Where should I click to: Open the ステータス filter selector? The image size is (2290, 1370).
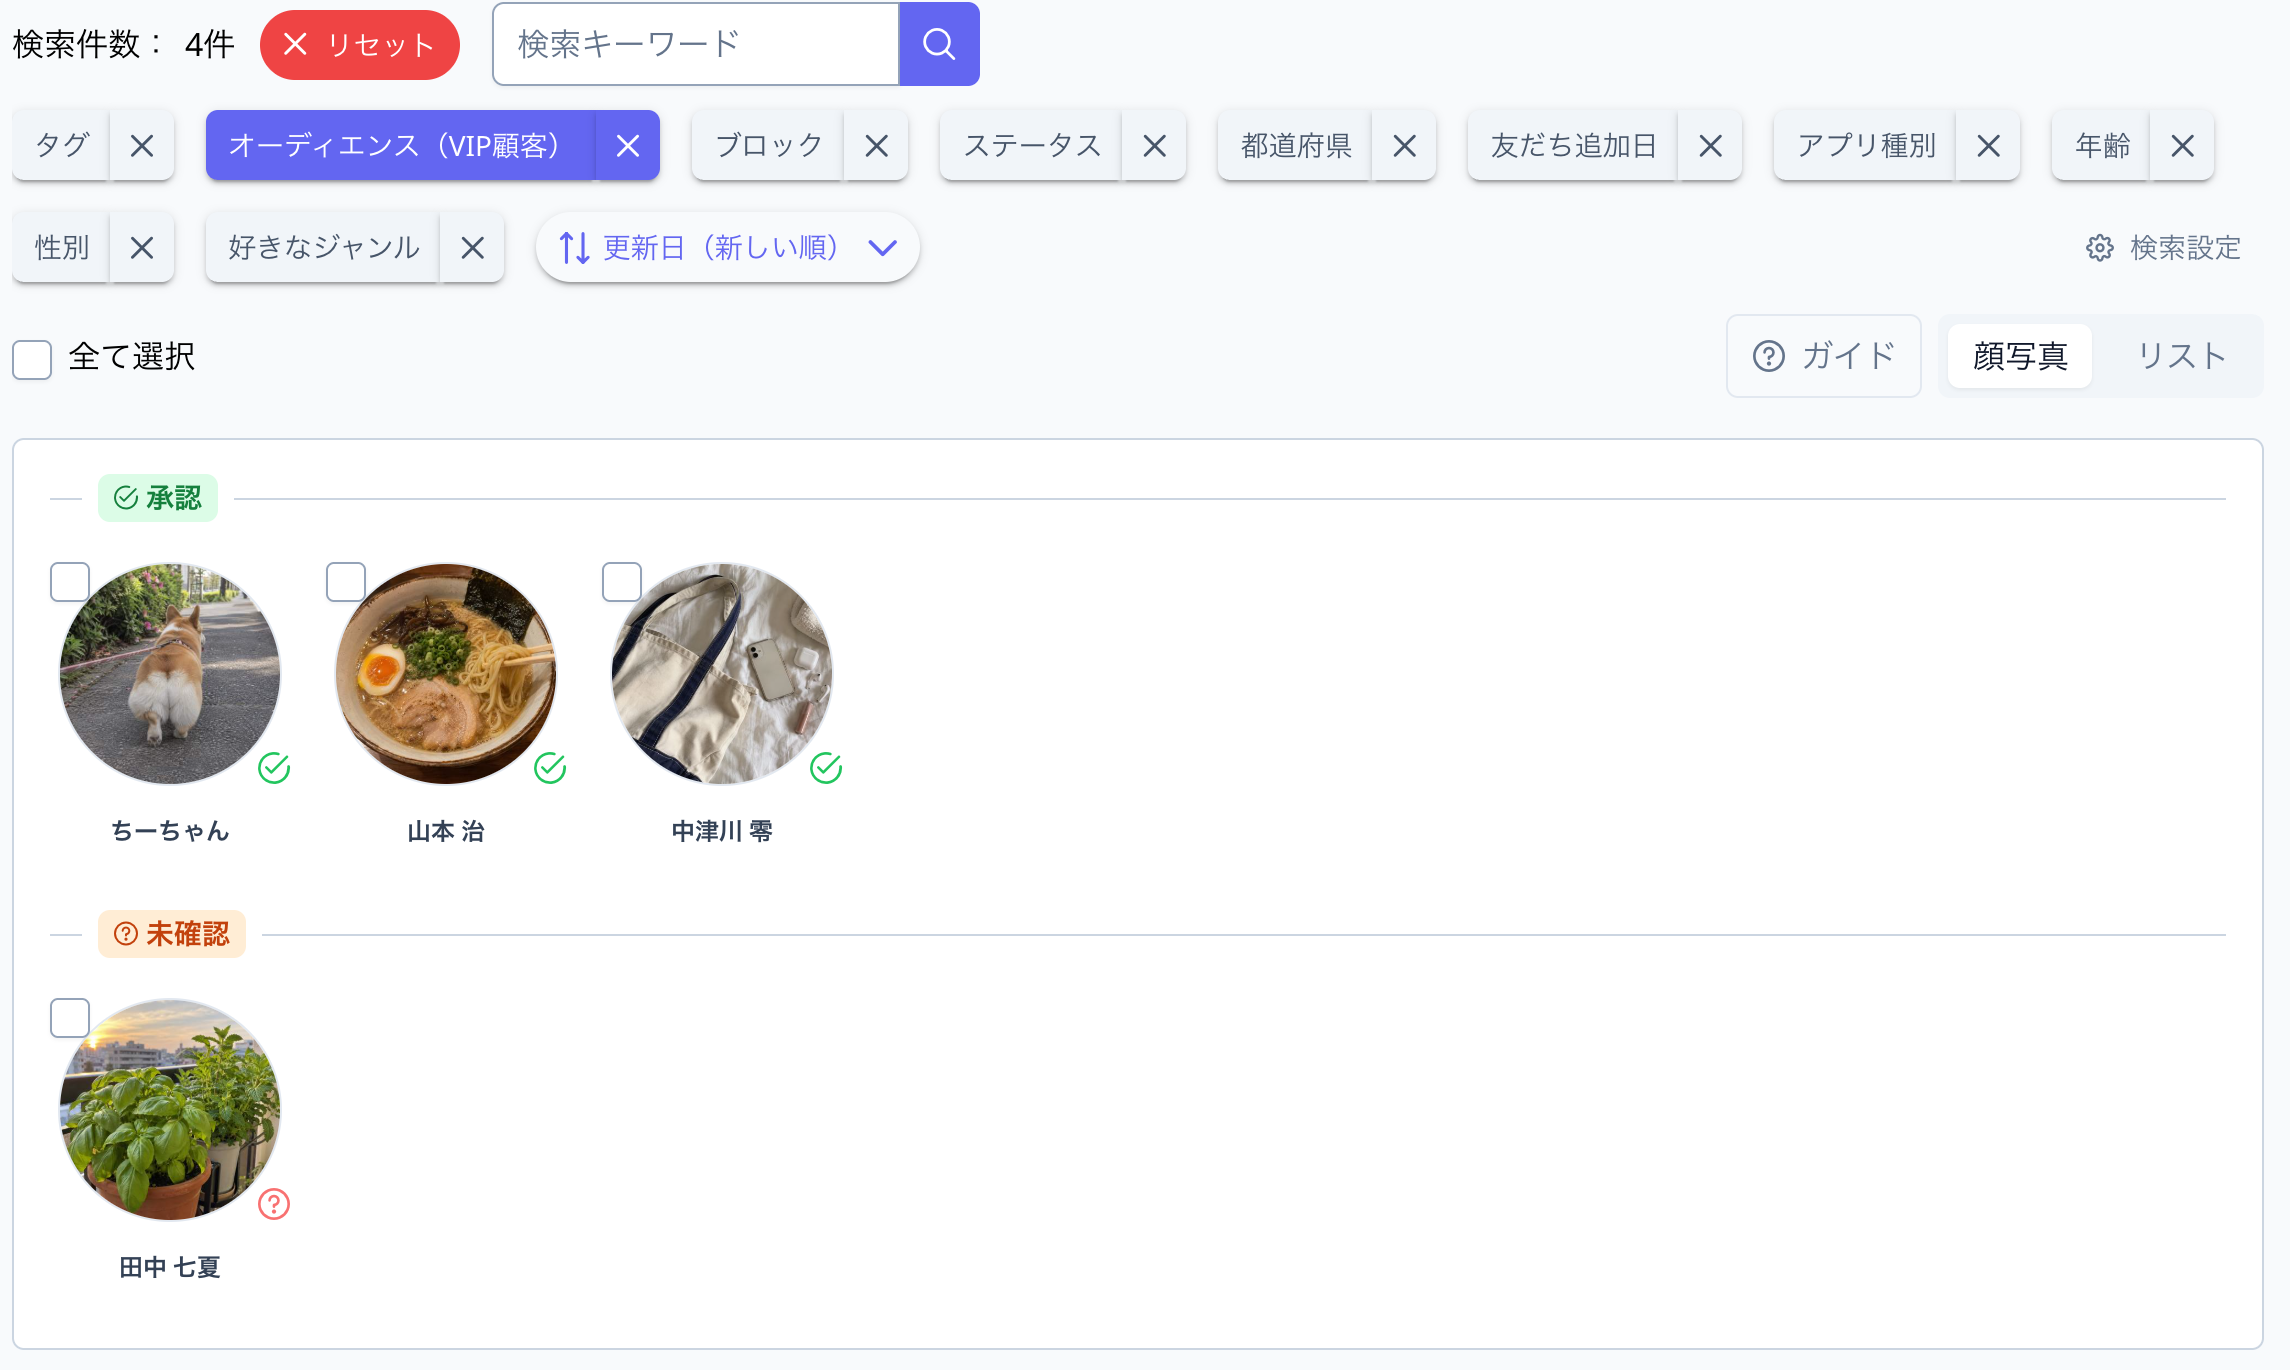coord(1031,146)
